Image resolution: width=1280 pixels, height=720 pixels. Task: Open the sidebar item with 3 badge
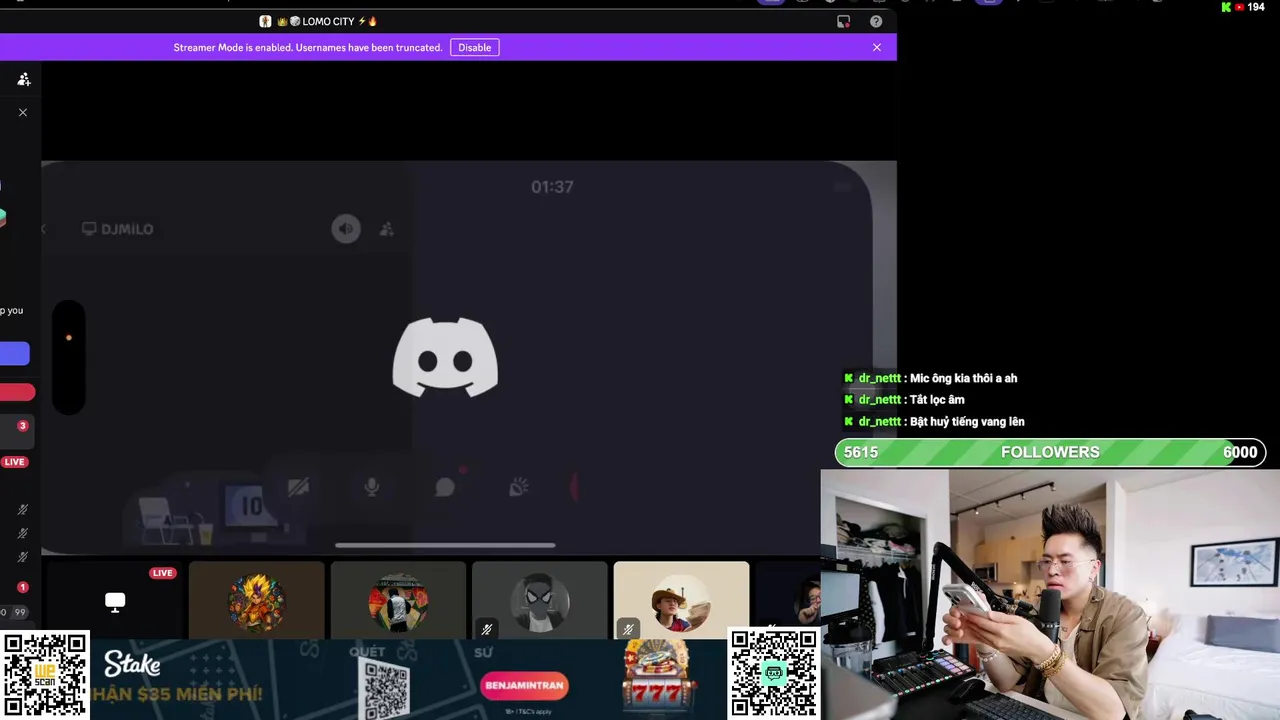click(18, 432)
